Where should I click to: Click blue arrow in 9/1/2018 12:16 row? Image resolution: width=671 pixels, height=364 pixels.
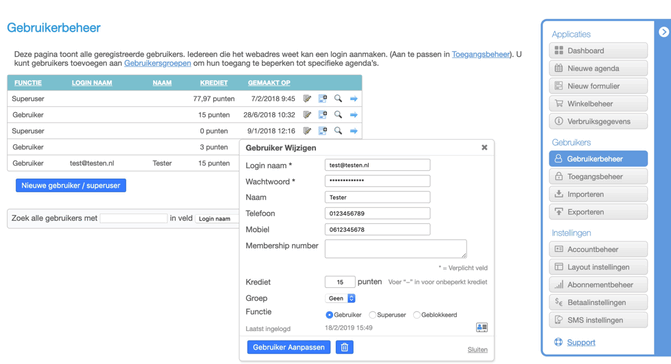353,131
